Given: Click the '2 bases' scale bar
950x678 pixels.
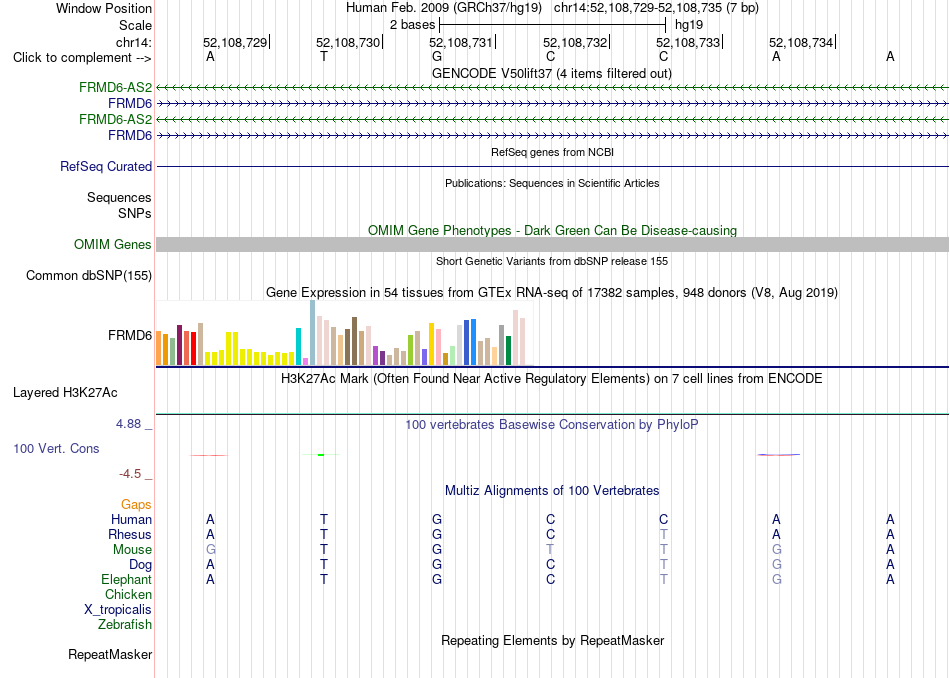Looking at the screenshot, I should tap(553, 25).
